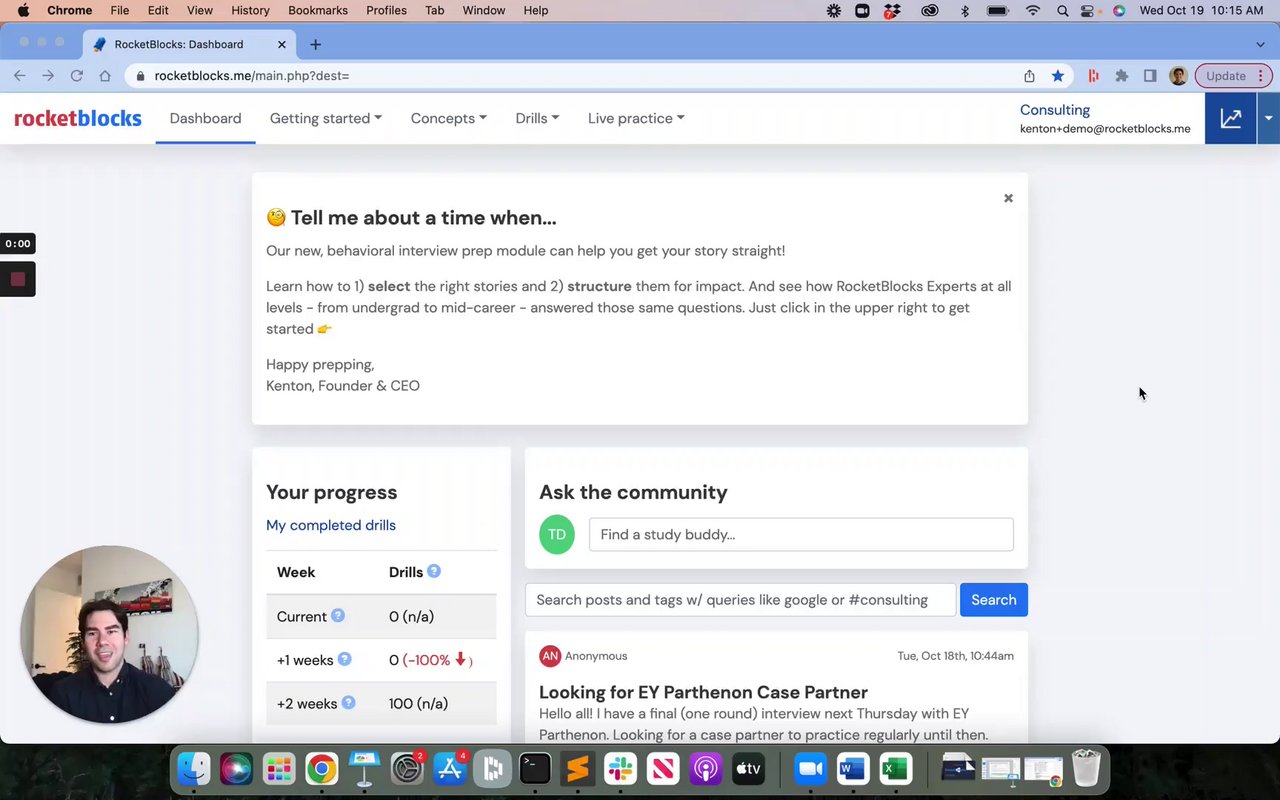Dismiss the announcement banner
This screenshot has width=1280, height=800.
point(1008,198)
